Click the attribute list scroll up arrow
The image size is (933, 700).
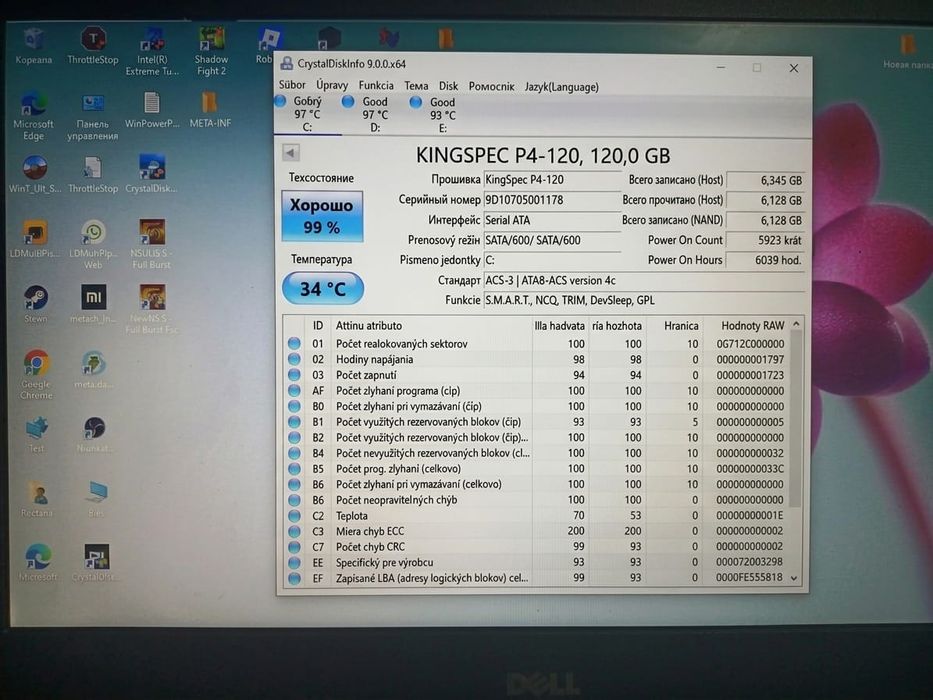[x=796, y=324]
